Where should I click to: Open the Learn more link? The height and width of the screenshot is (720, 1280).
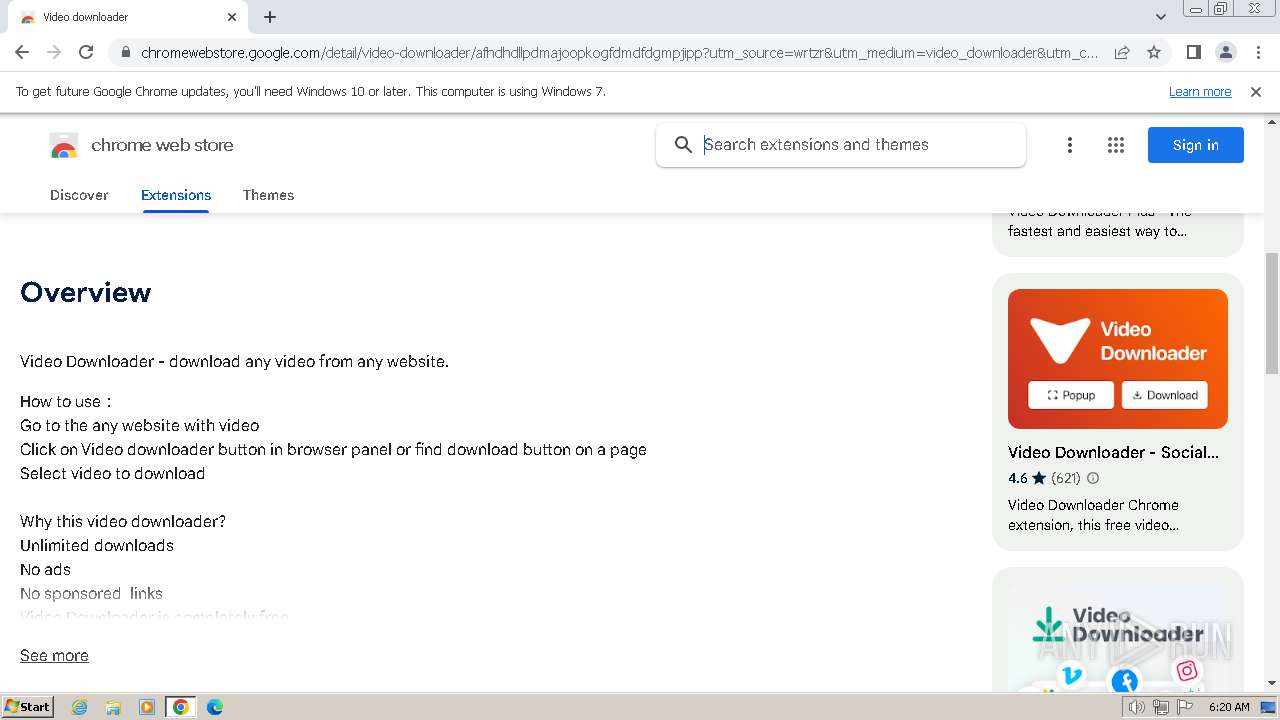tap(1200, 91)
